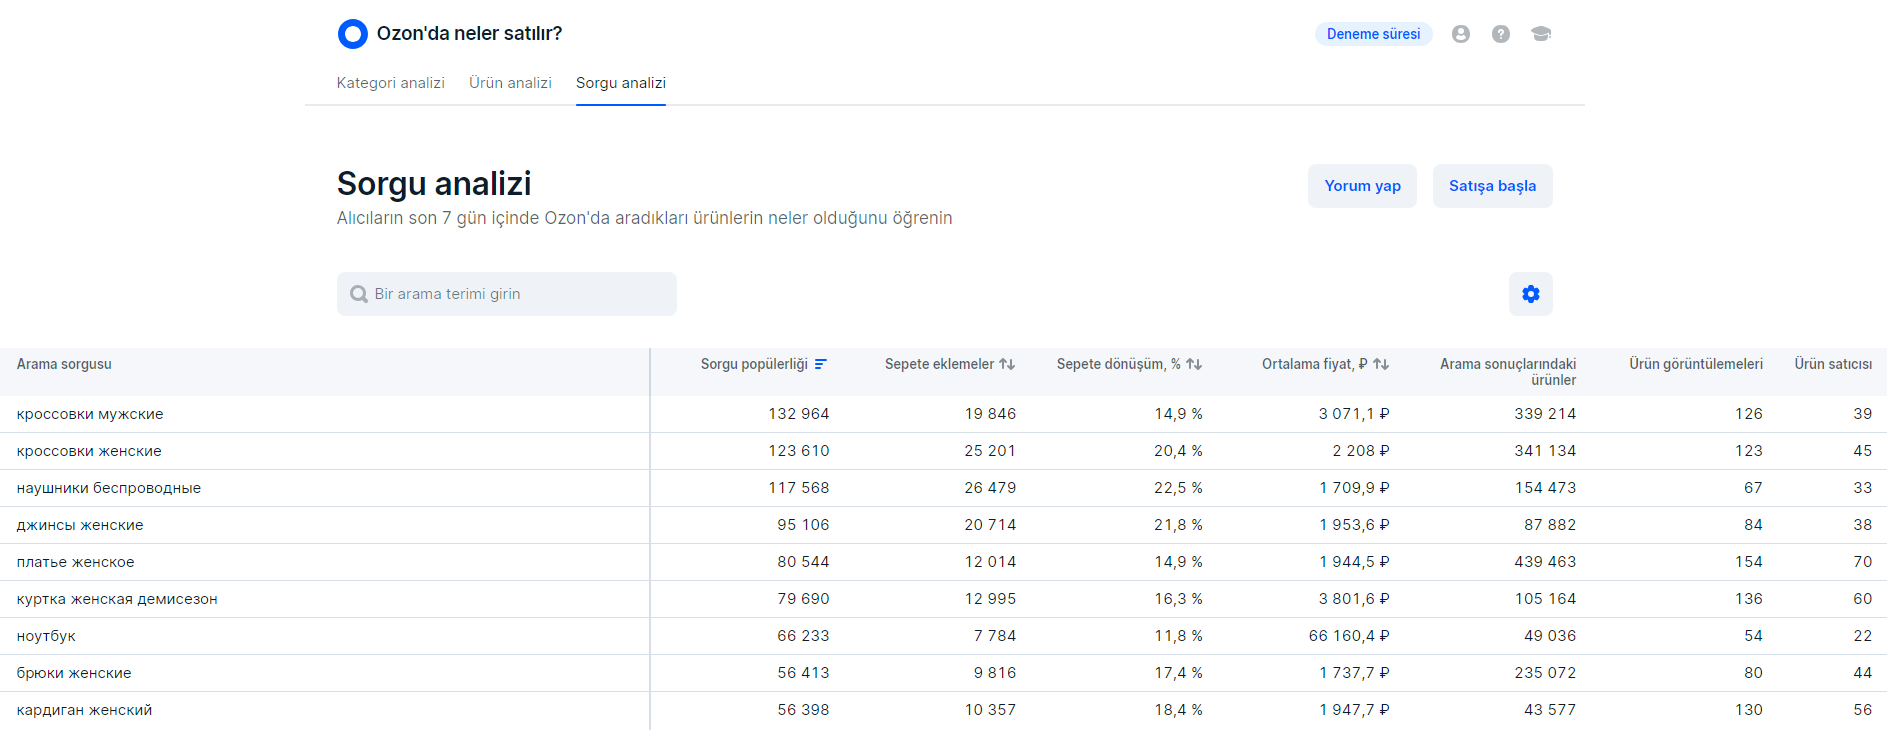Open the help question mark icon

point(1501,34)
